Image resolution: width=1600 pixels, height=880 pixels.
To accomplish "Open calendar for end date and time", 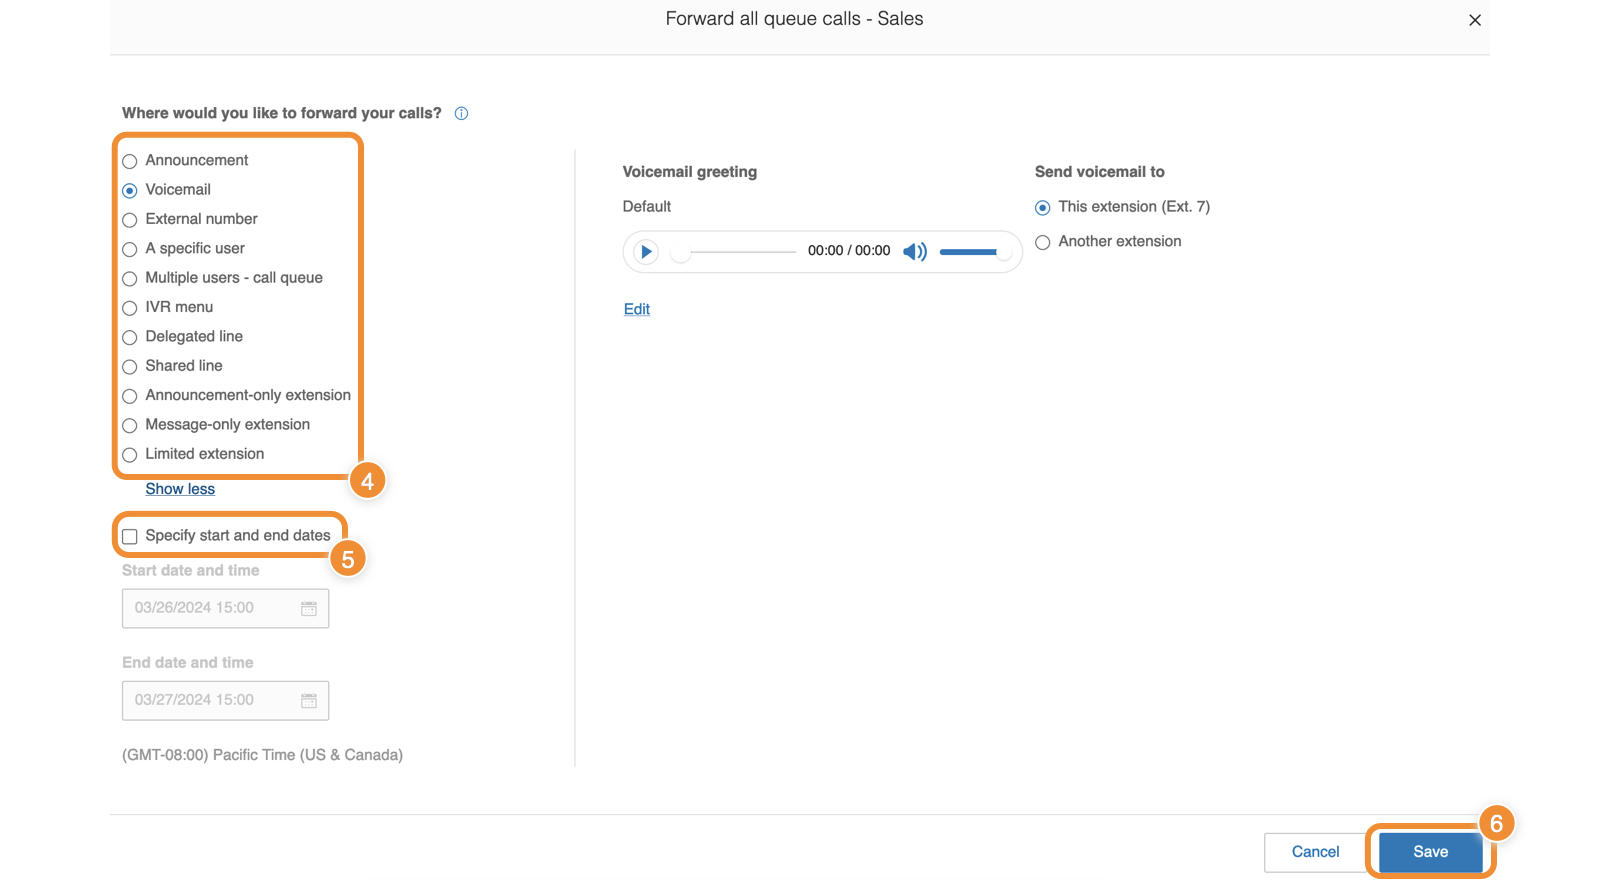I will point(309,701).
